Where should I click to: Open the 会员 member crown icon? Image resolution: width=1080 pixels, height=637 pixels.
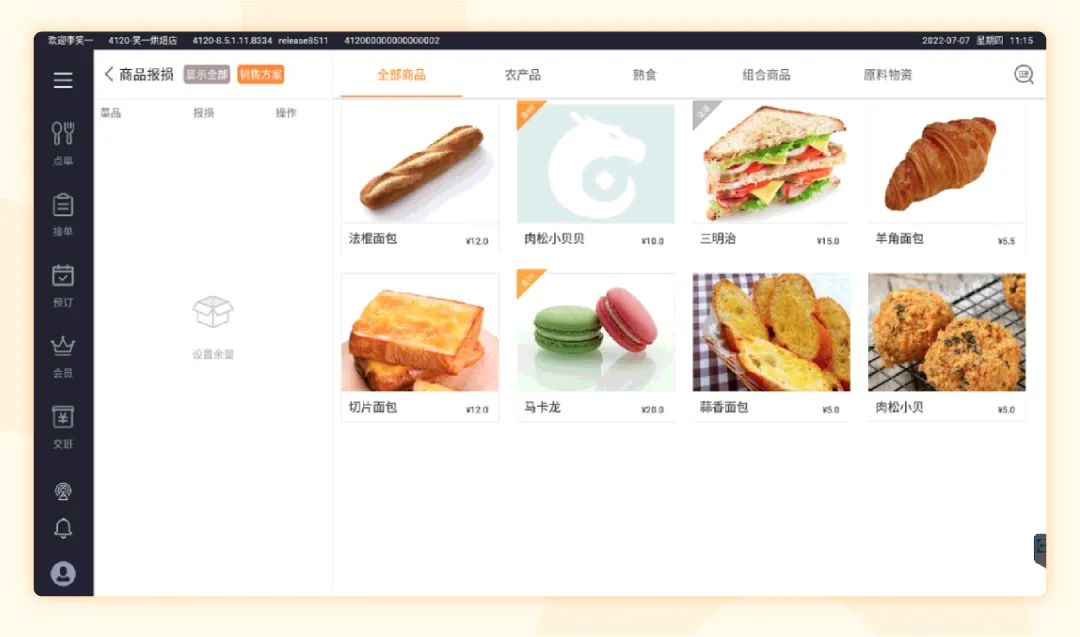(x=63, y=357)
